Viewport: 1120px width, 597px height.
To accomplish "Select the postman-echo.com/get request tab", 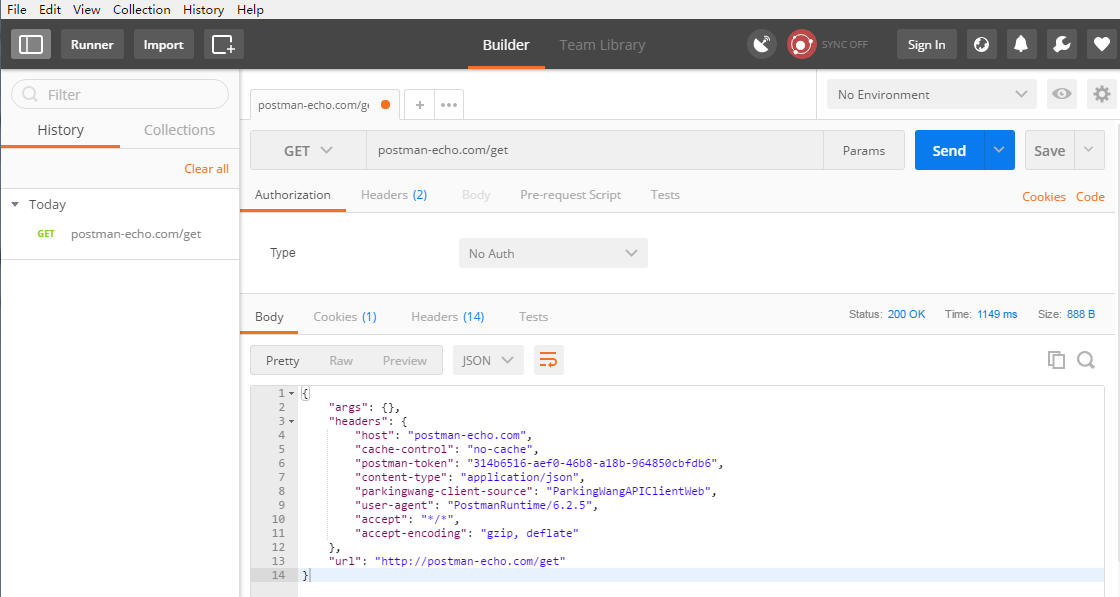I will coord(325,105).
